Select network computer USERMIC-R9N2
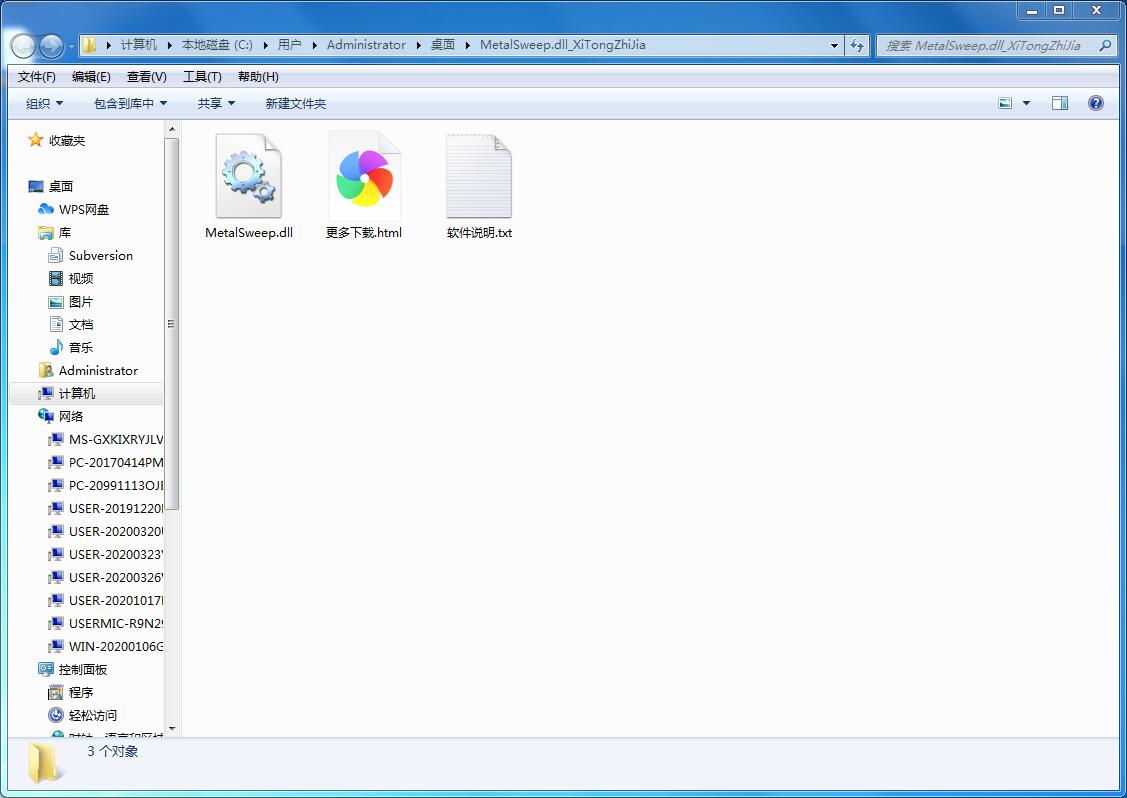Viewport: 1127px width, 798px height. [x=116, y=623]
